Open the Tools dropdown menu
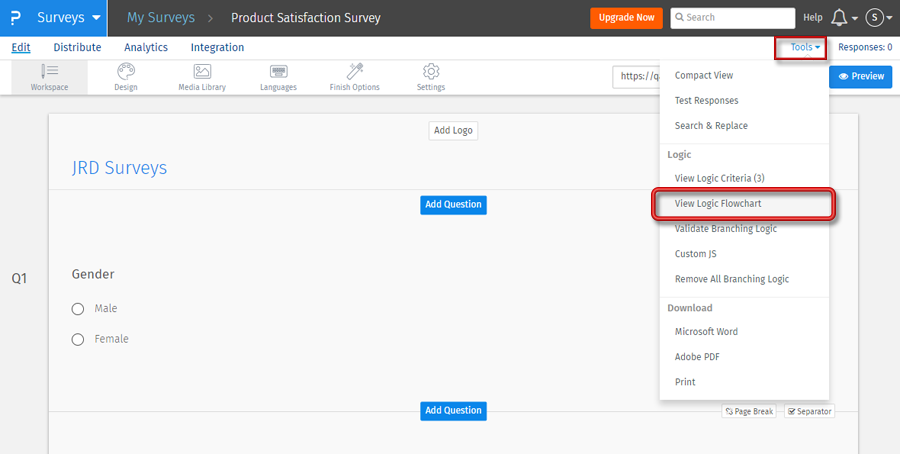This screenshot has height=454, width=900. 805,47
